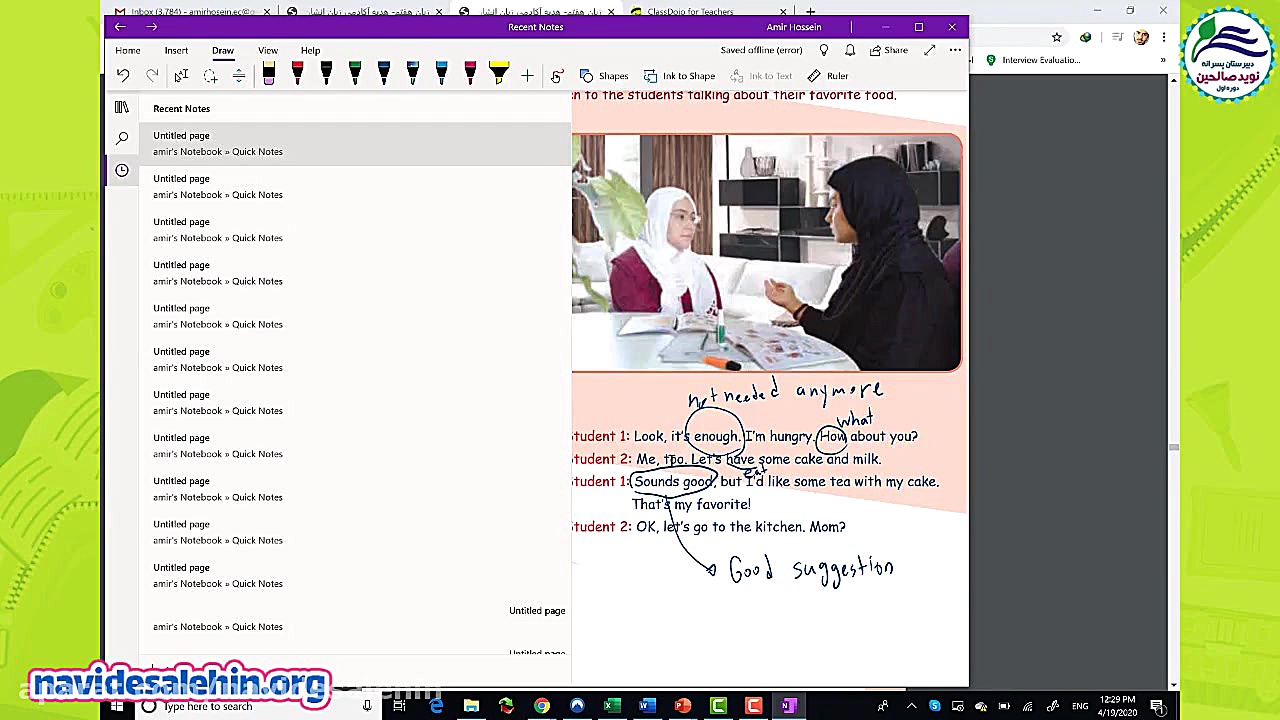This screenshot has height=720, width=1280.
Task: Click the Saved offline (error) status
Action: (x=761, y=50)
